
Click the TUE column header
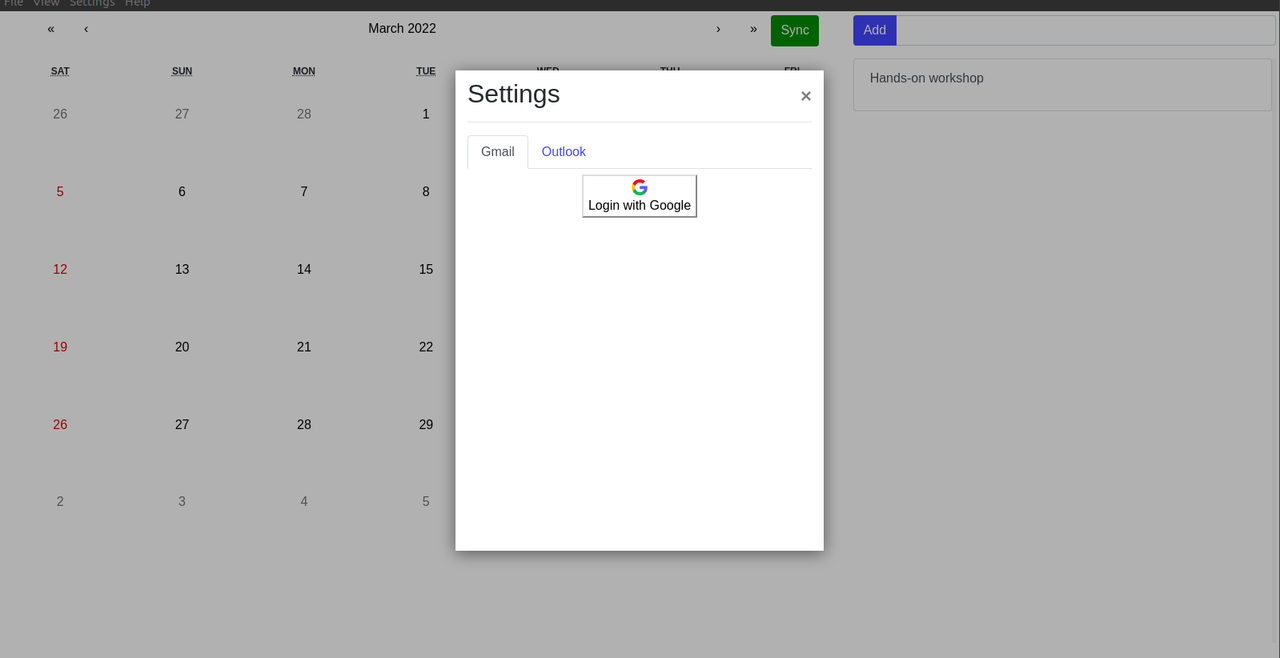coord(426,71)
